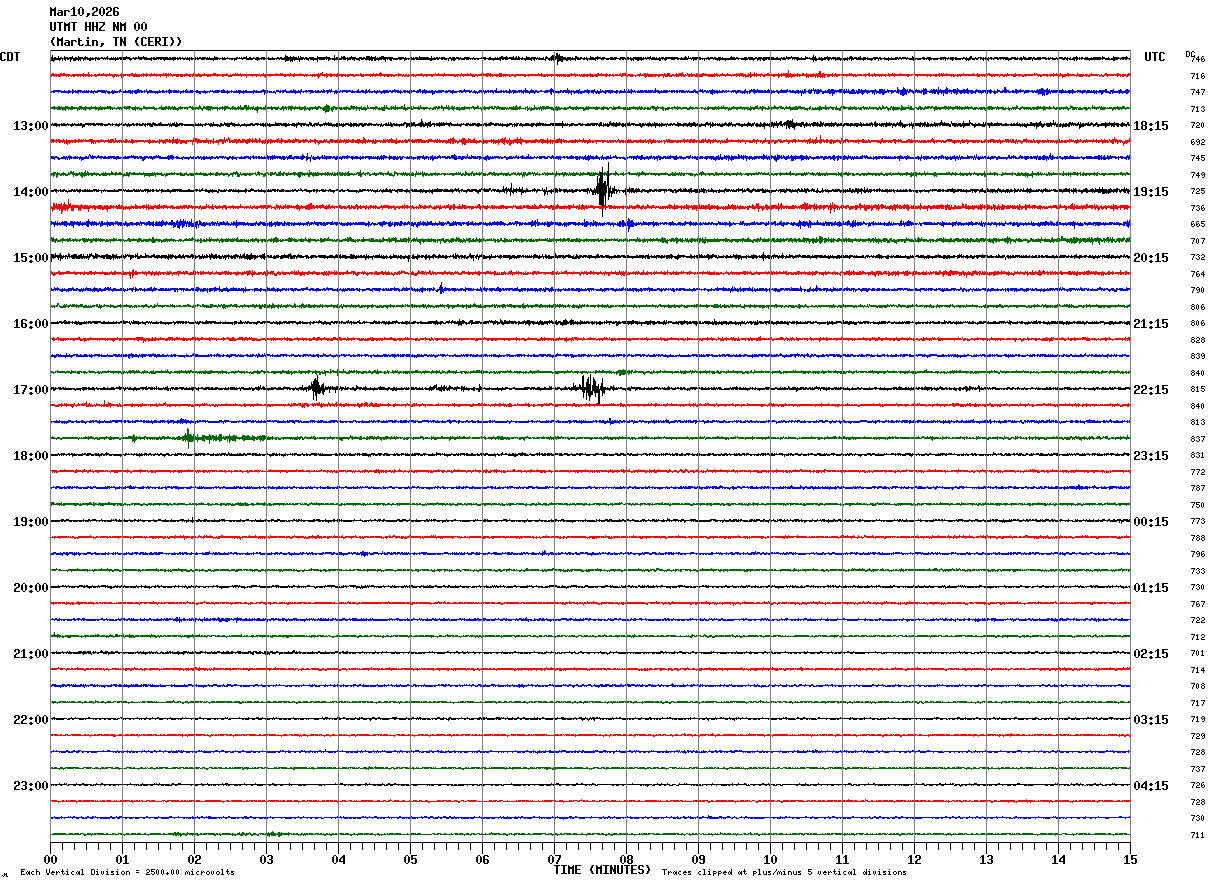Viewport: 1210px width, 886px height.
Task: Click the UTC timezone label
Action: [1155, 57]
